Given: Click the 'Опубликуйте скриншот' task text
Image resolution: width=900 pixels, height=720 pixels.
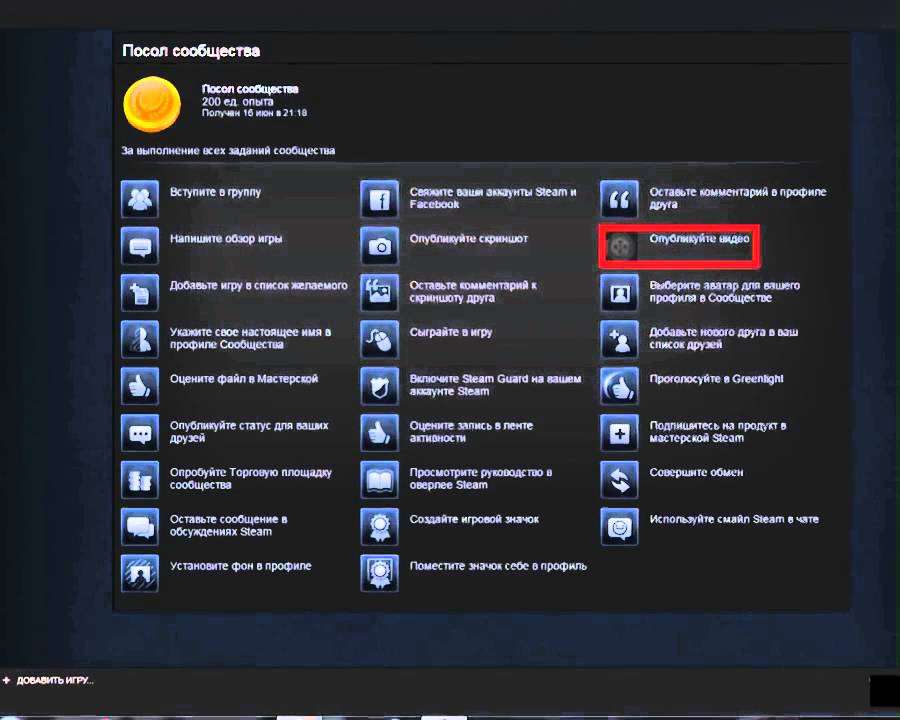Looking at the screenshot, I should click(x=468, y=239).
